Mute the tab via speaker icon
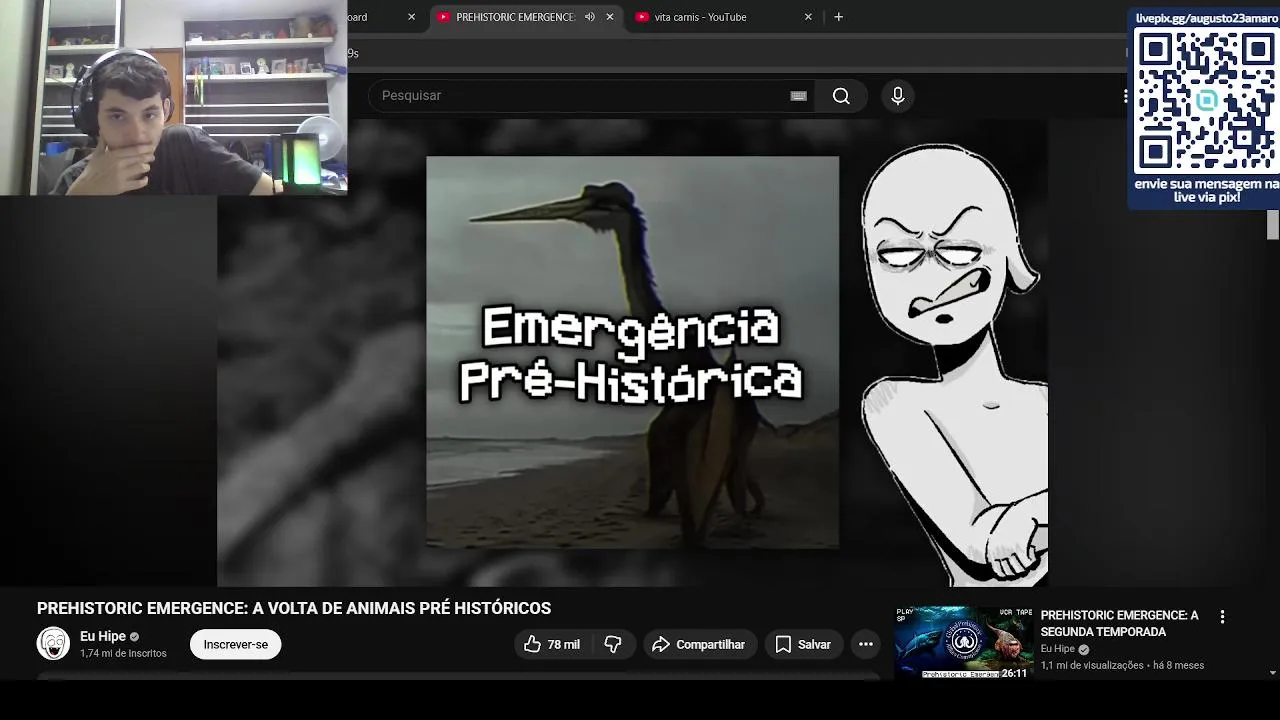1280x720 pixels. pyautogui.click(x=589, y=17)
